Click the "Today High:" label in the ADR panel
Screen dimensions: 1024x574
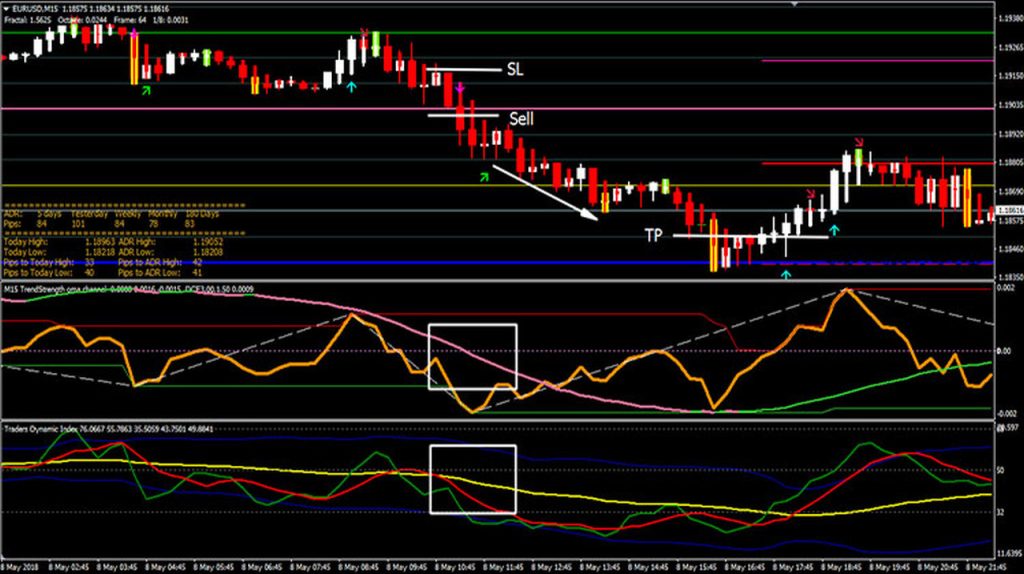tap(25, 242)
